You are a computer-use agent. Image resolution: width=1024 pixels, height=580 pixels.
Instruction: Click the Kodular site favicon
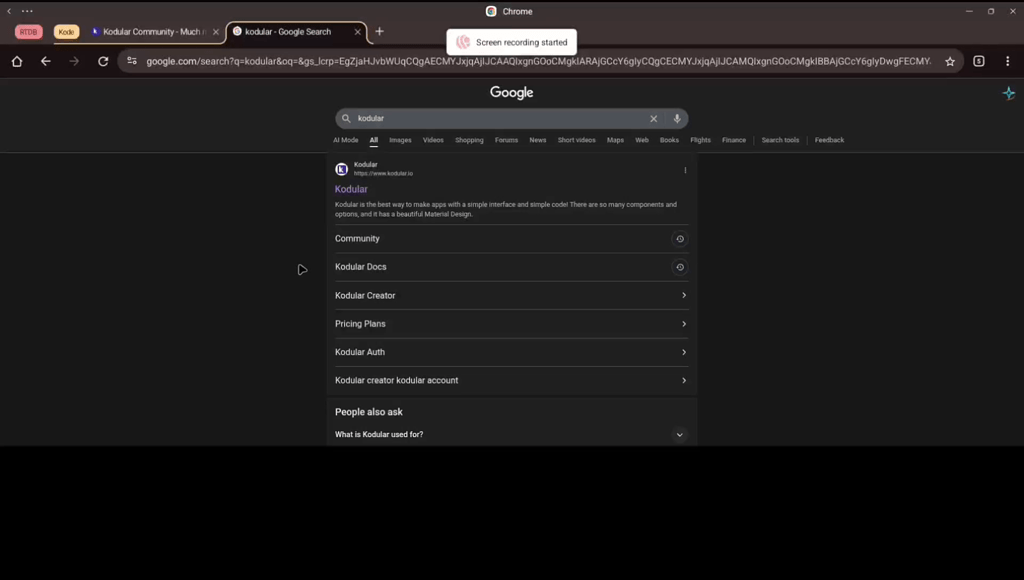pyautogui.click(x=342, y=169)
